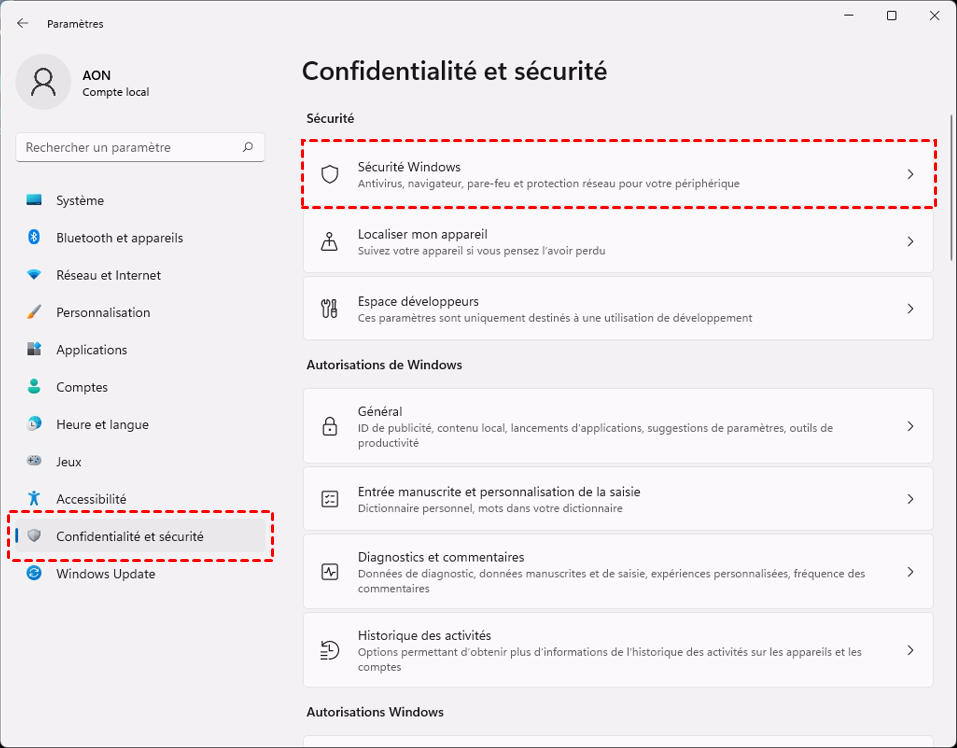Switch to the Comptes section

click(82, 387)
